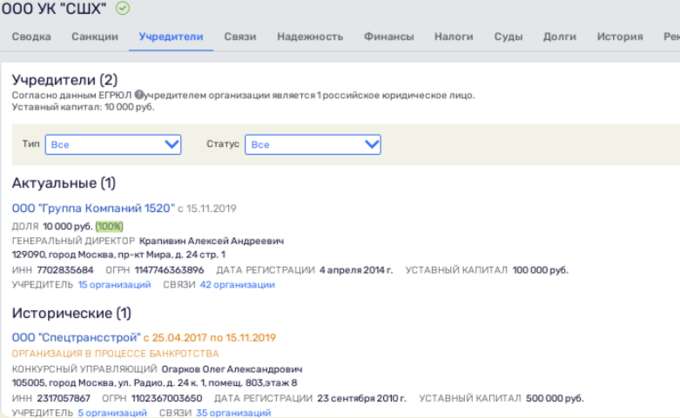This screenshot has height=418, width=680.
Task: Click the Актуальные (1) heading
Action: (64, 183)
